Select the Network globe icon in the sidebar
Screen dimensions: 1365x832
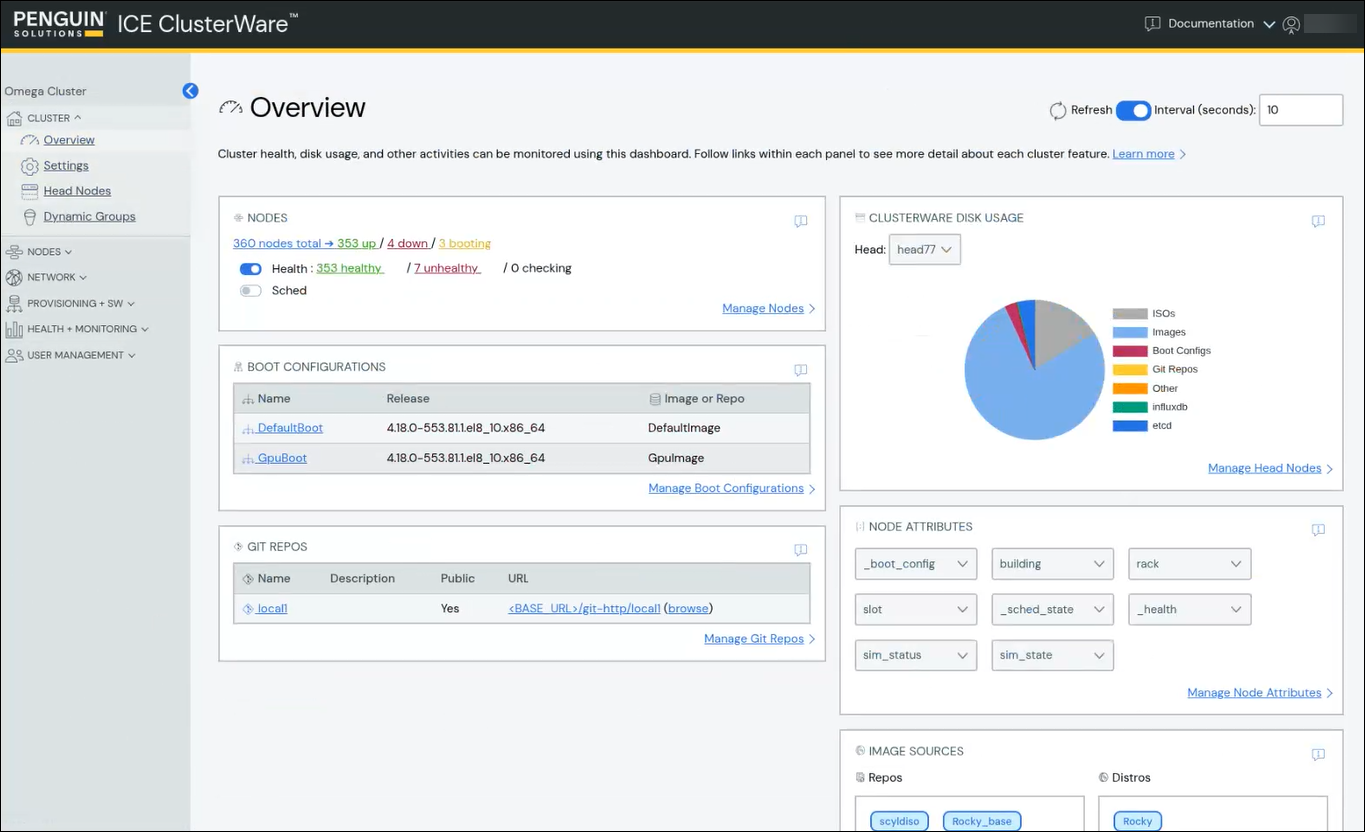pos(14,277)
